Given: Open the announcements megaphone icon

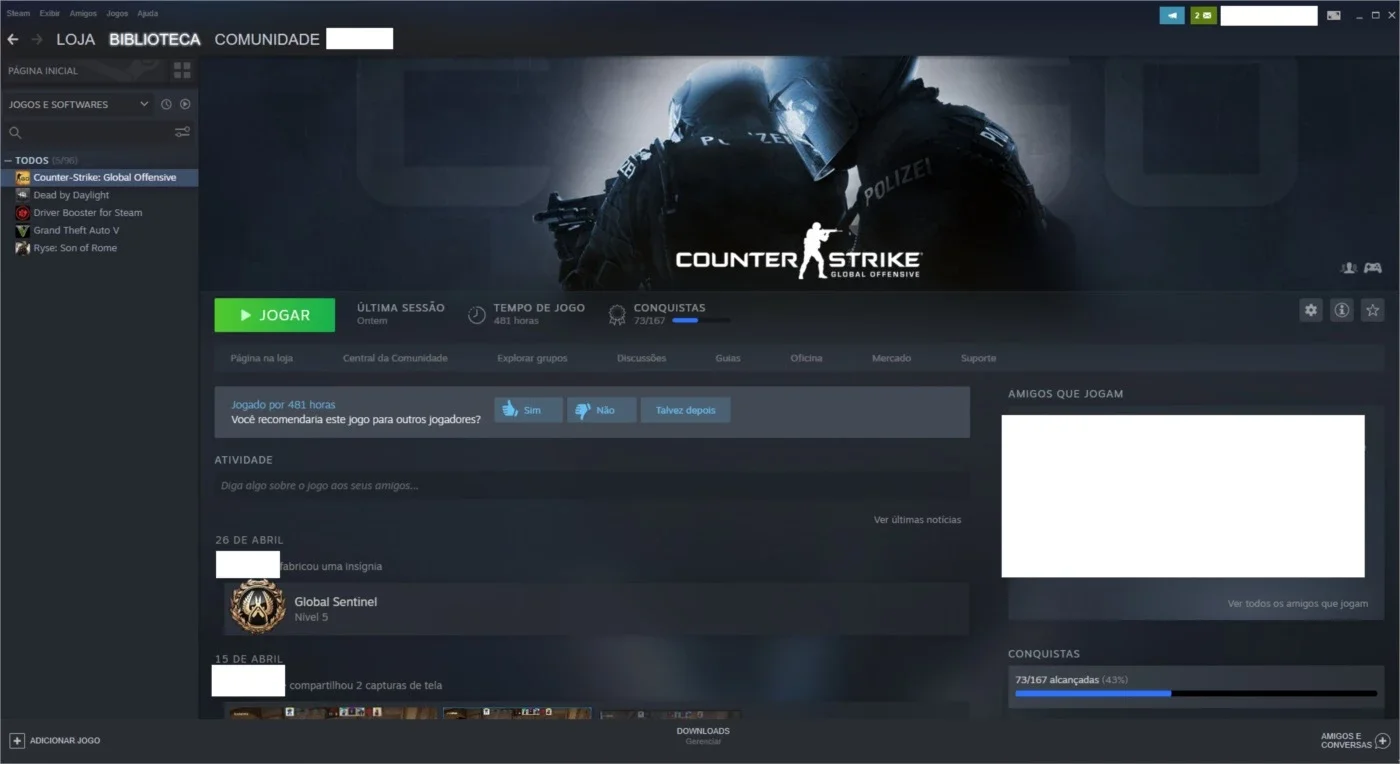Looking at the screenshot, I should coord(1172,15).
